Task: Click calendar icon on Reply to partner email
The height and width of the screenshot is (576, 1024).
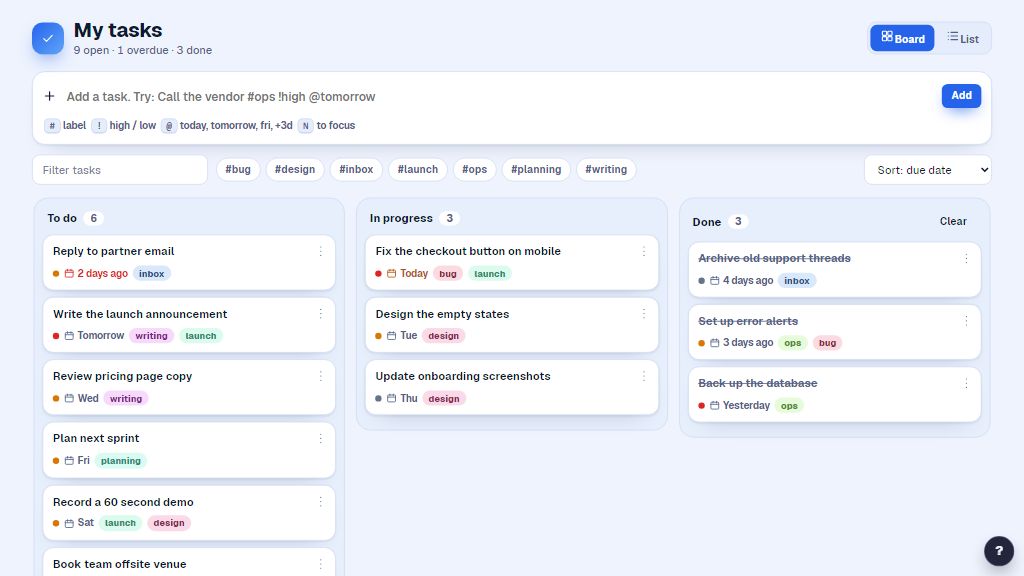Action: 69,274
